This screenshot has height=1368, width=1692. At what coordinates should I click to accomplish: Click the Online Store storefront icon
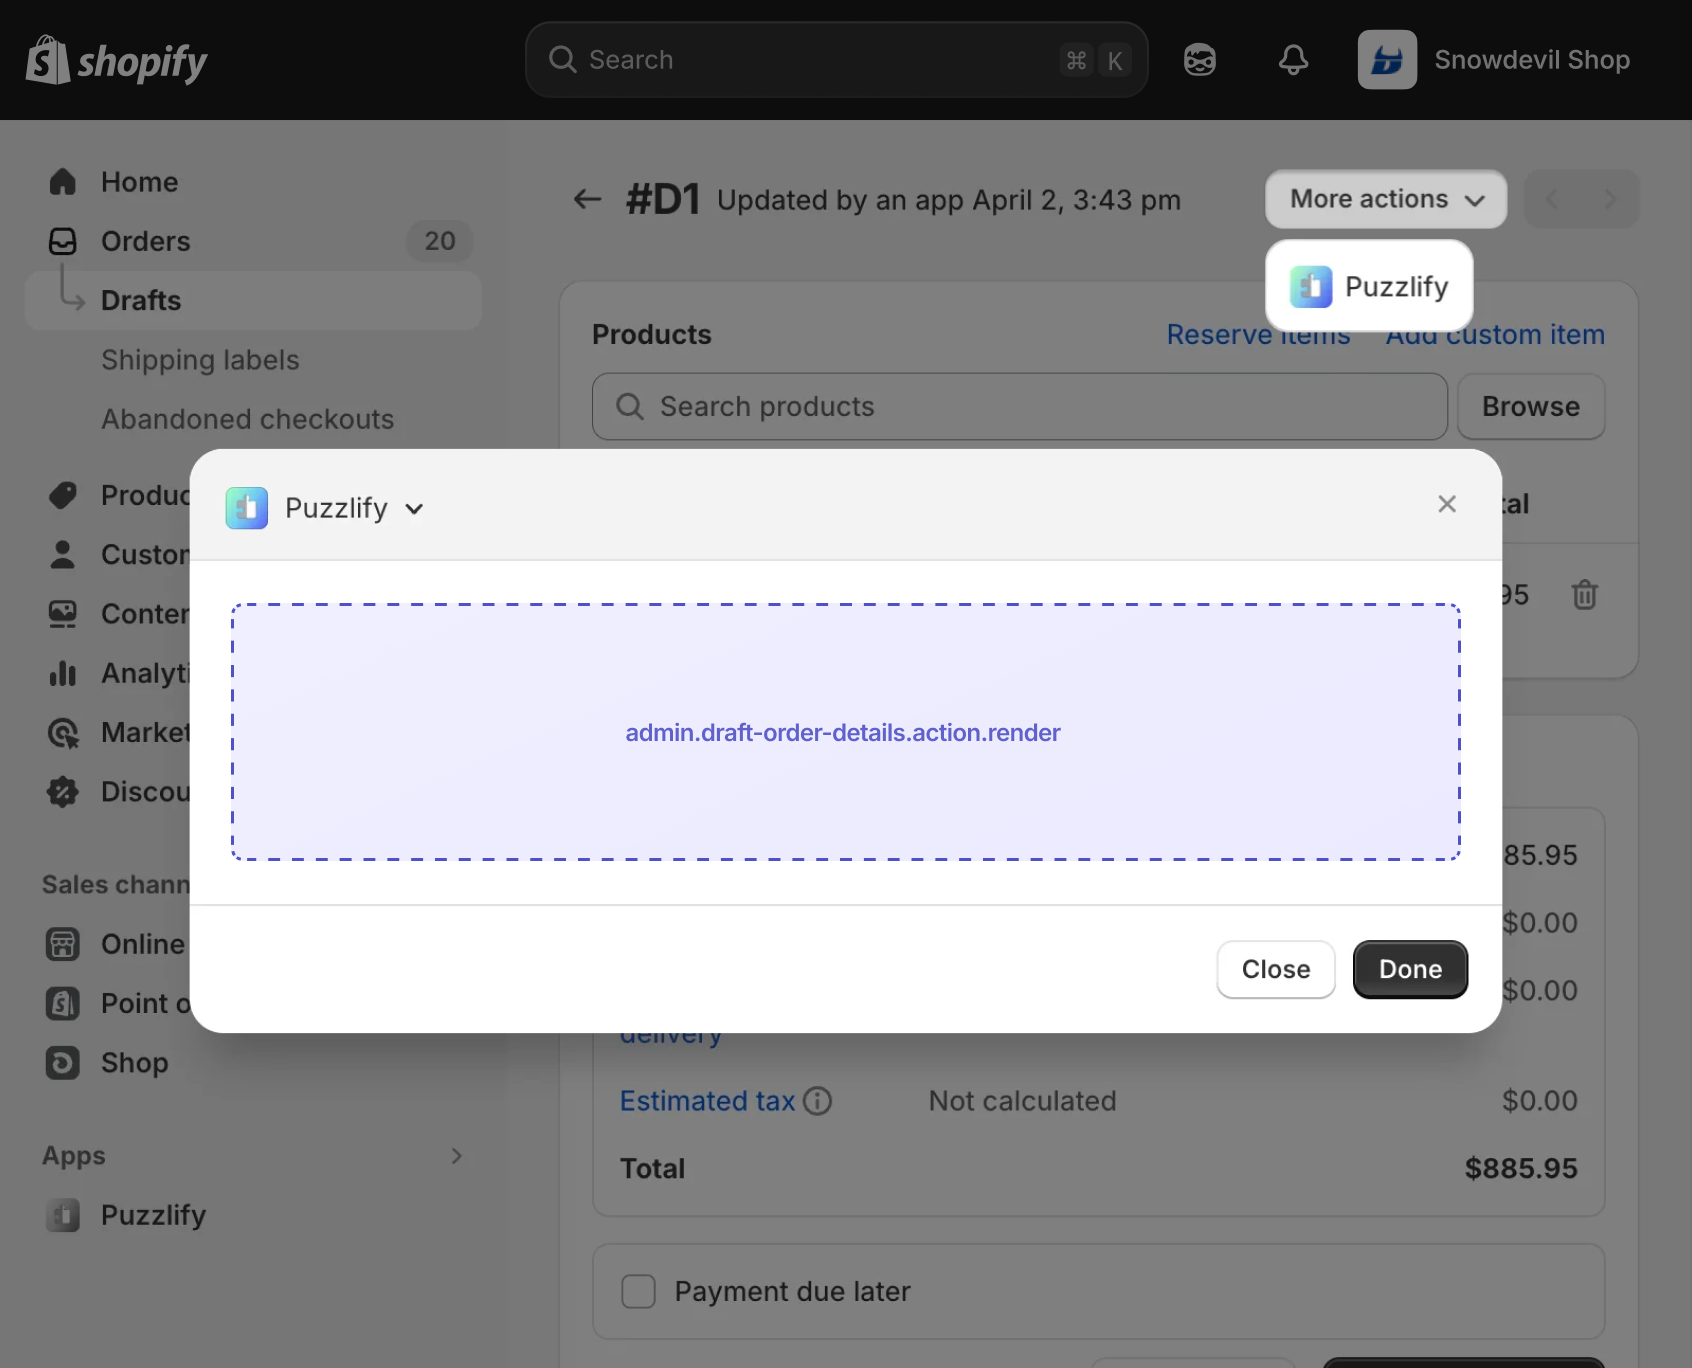click(63, 944)
